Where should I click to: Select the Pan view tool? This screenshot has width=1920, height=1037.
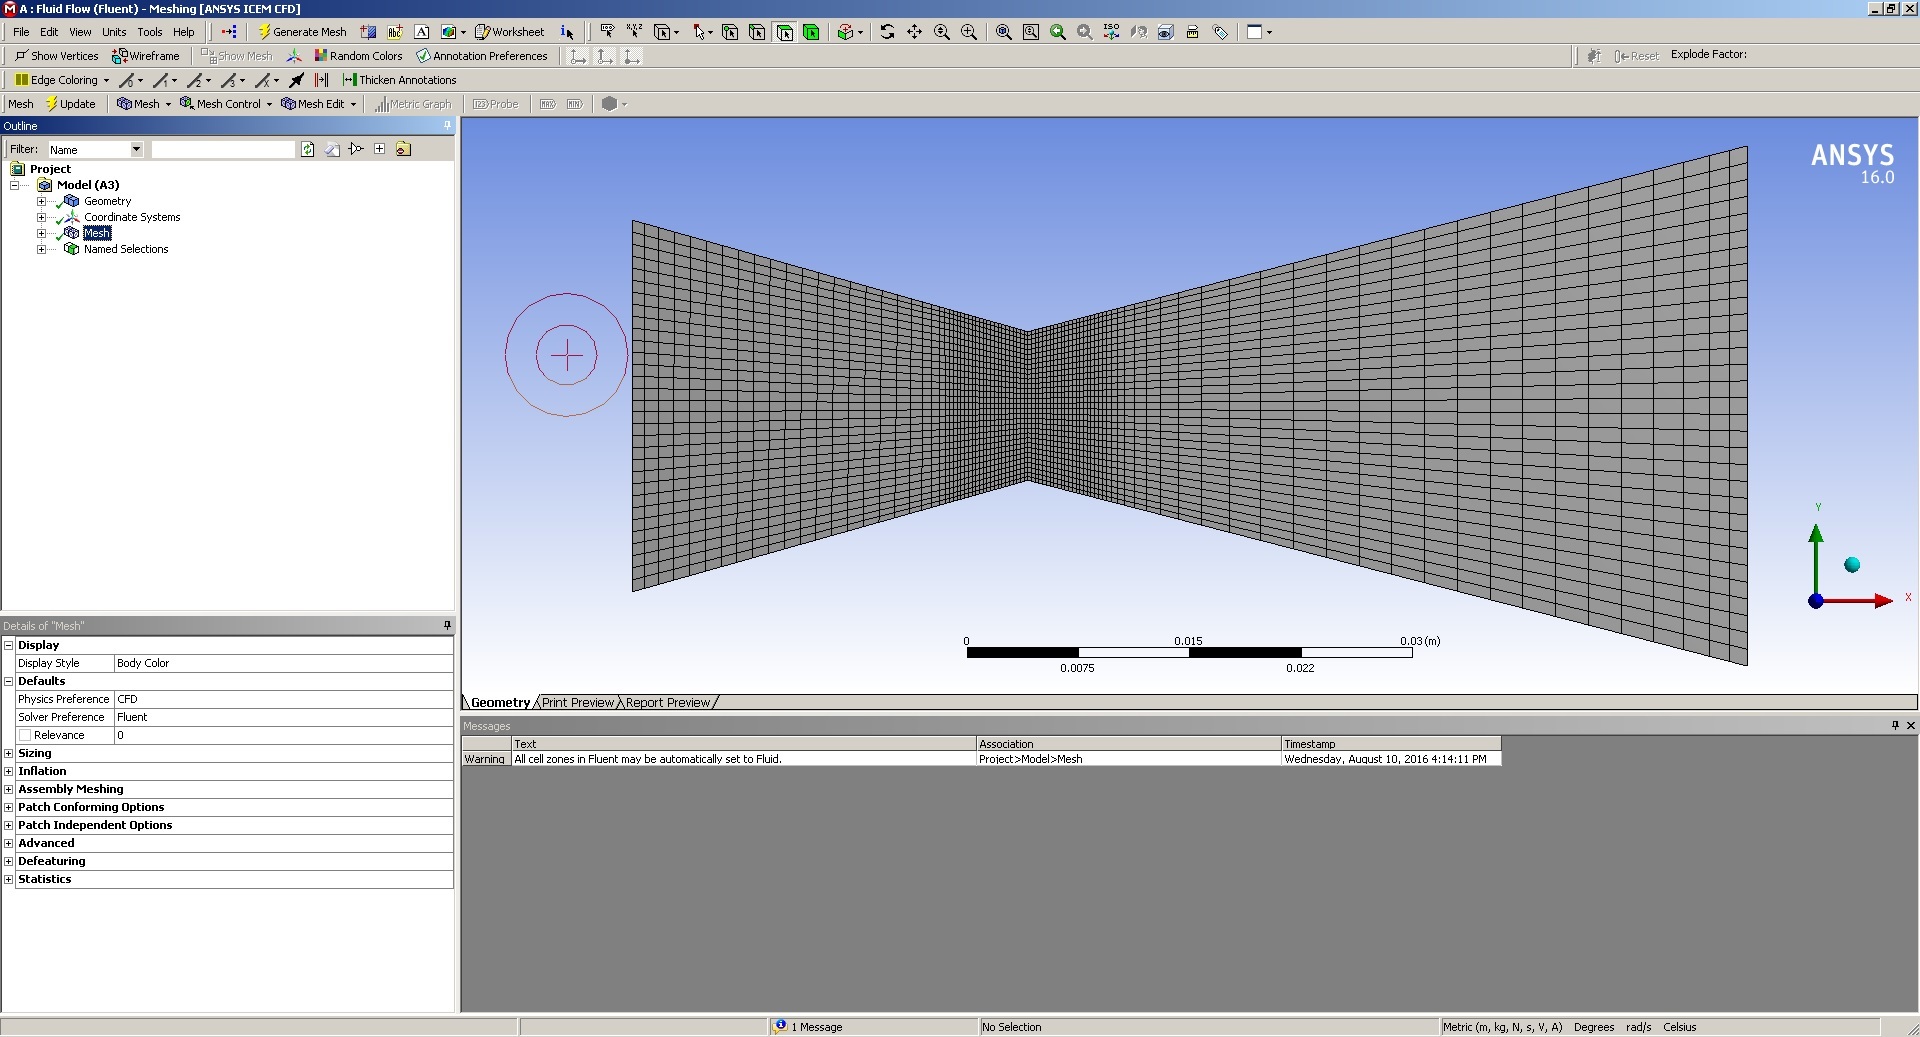[x=914, y=32]
